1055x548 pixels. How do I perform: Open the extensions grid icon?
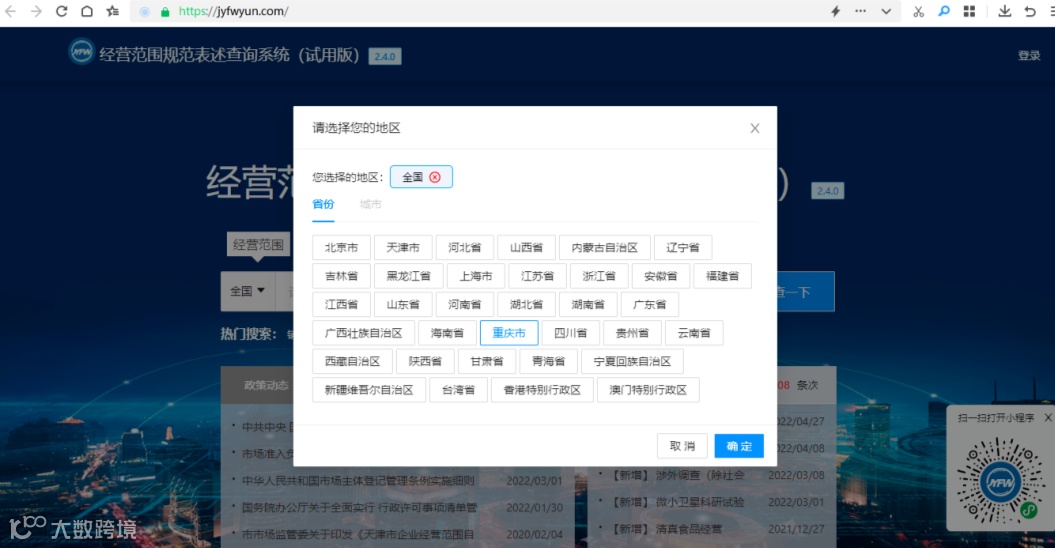(970, 11)
